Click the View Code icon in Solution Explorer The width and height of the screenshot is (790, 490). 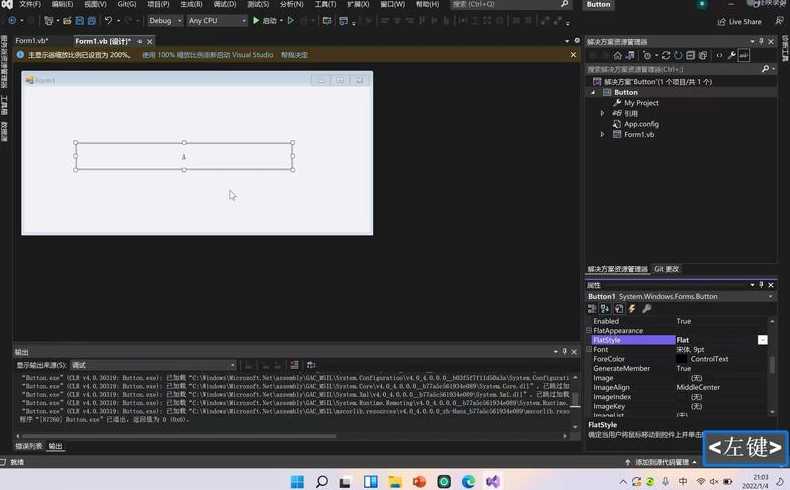719,55
